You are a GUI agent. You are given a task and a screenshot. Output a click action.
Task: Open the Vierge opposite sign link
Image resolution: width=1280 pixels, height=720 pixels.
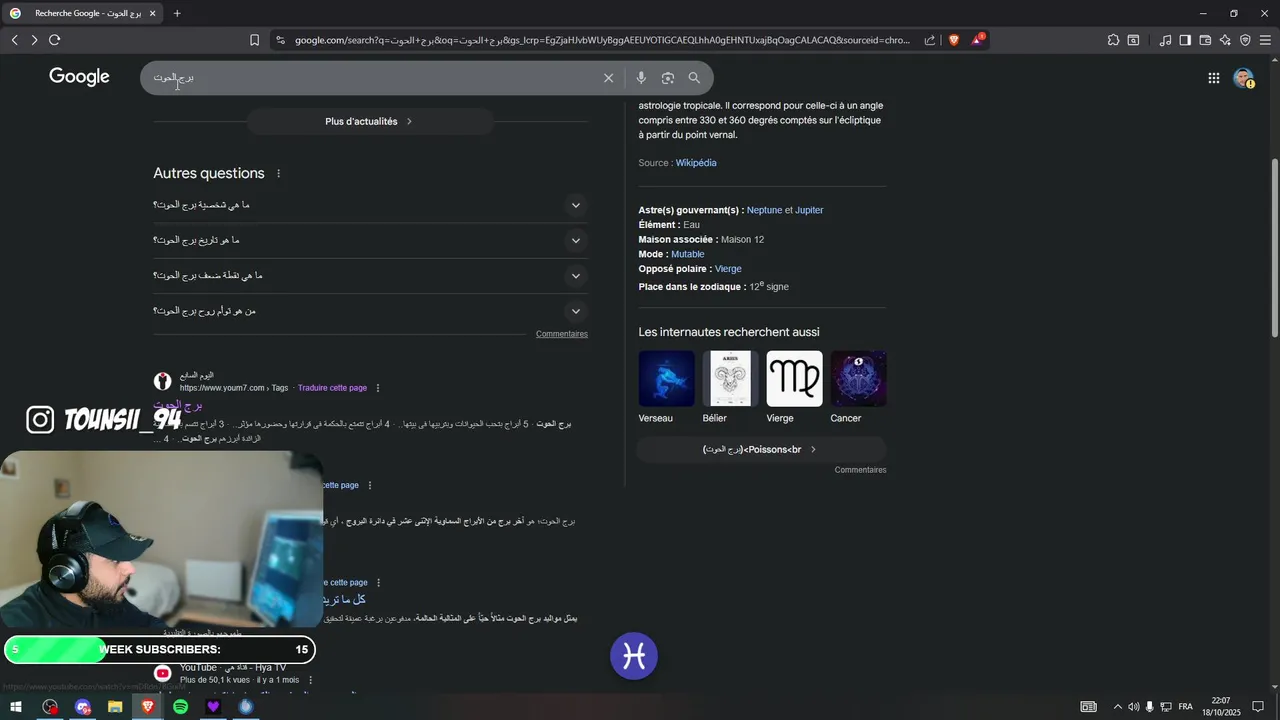728,269
